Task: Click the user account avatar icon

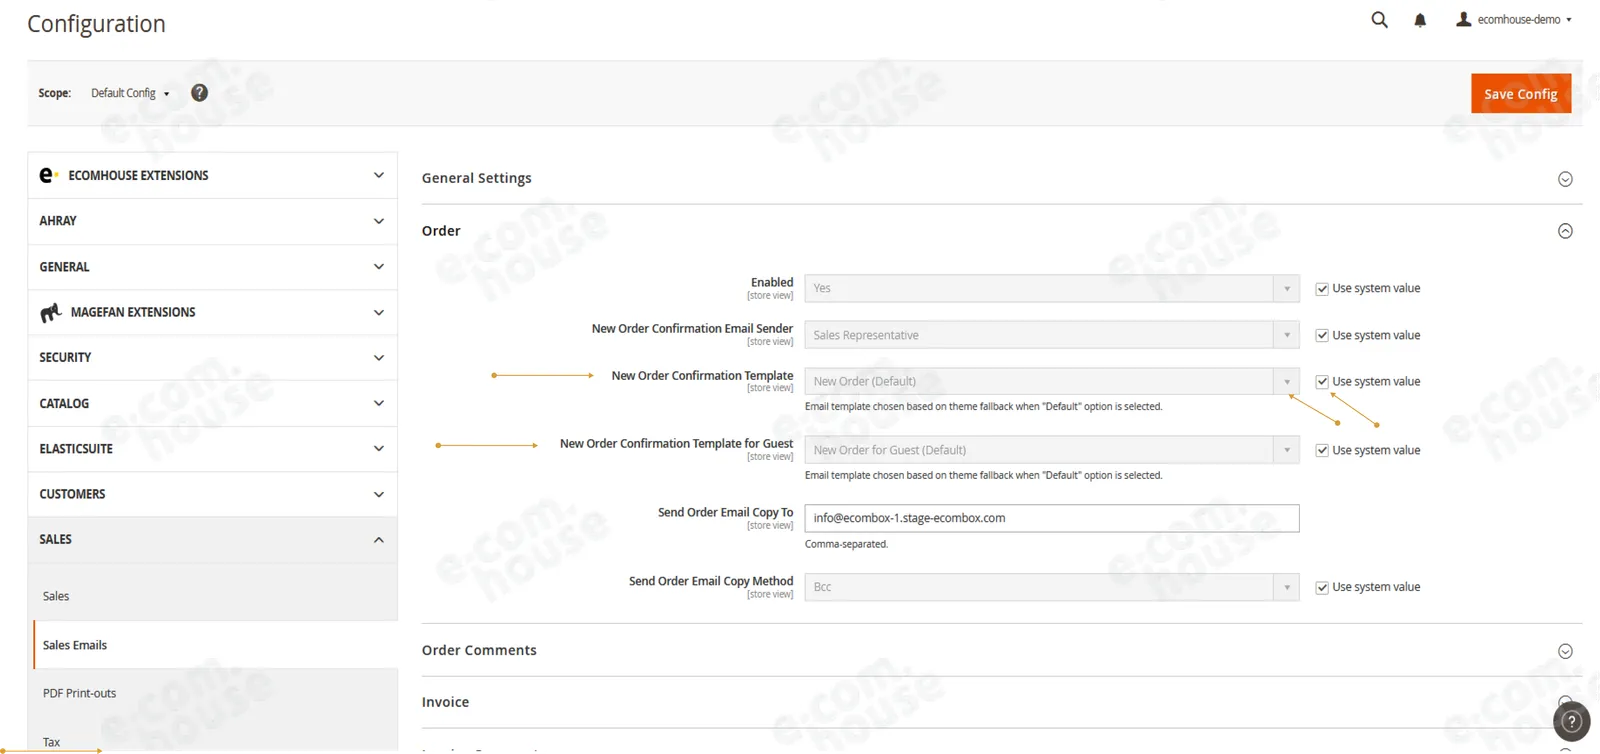Action: 1463,19
